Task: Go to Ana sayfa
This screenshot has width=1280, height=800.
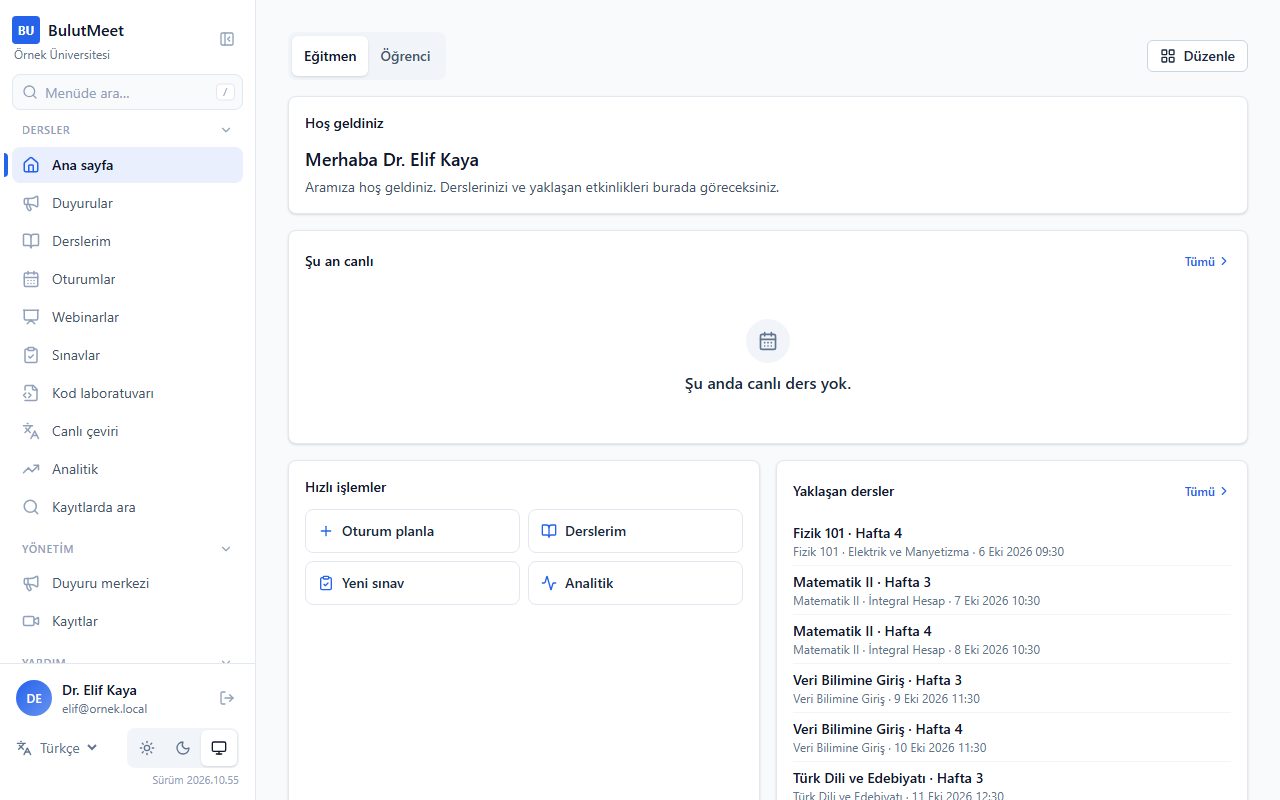Action: point(127,165)
